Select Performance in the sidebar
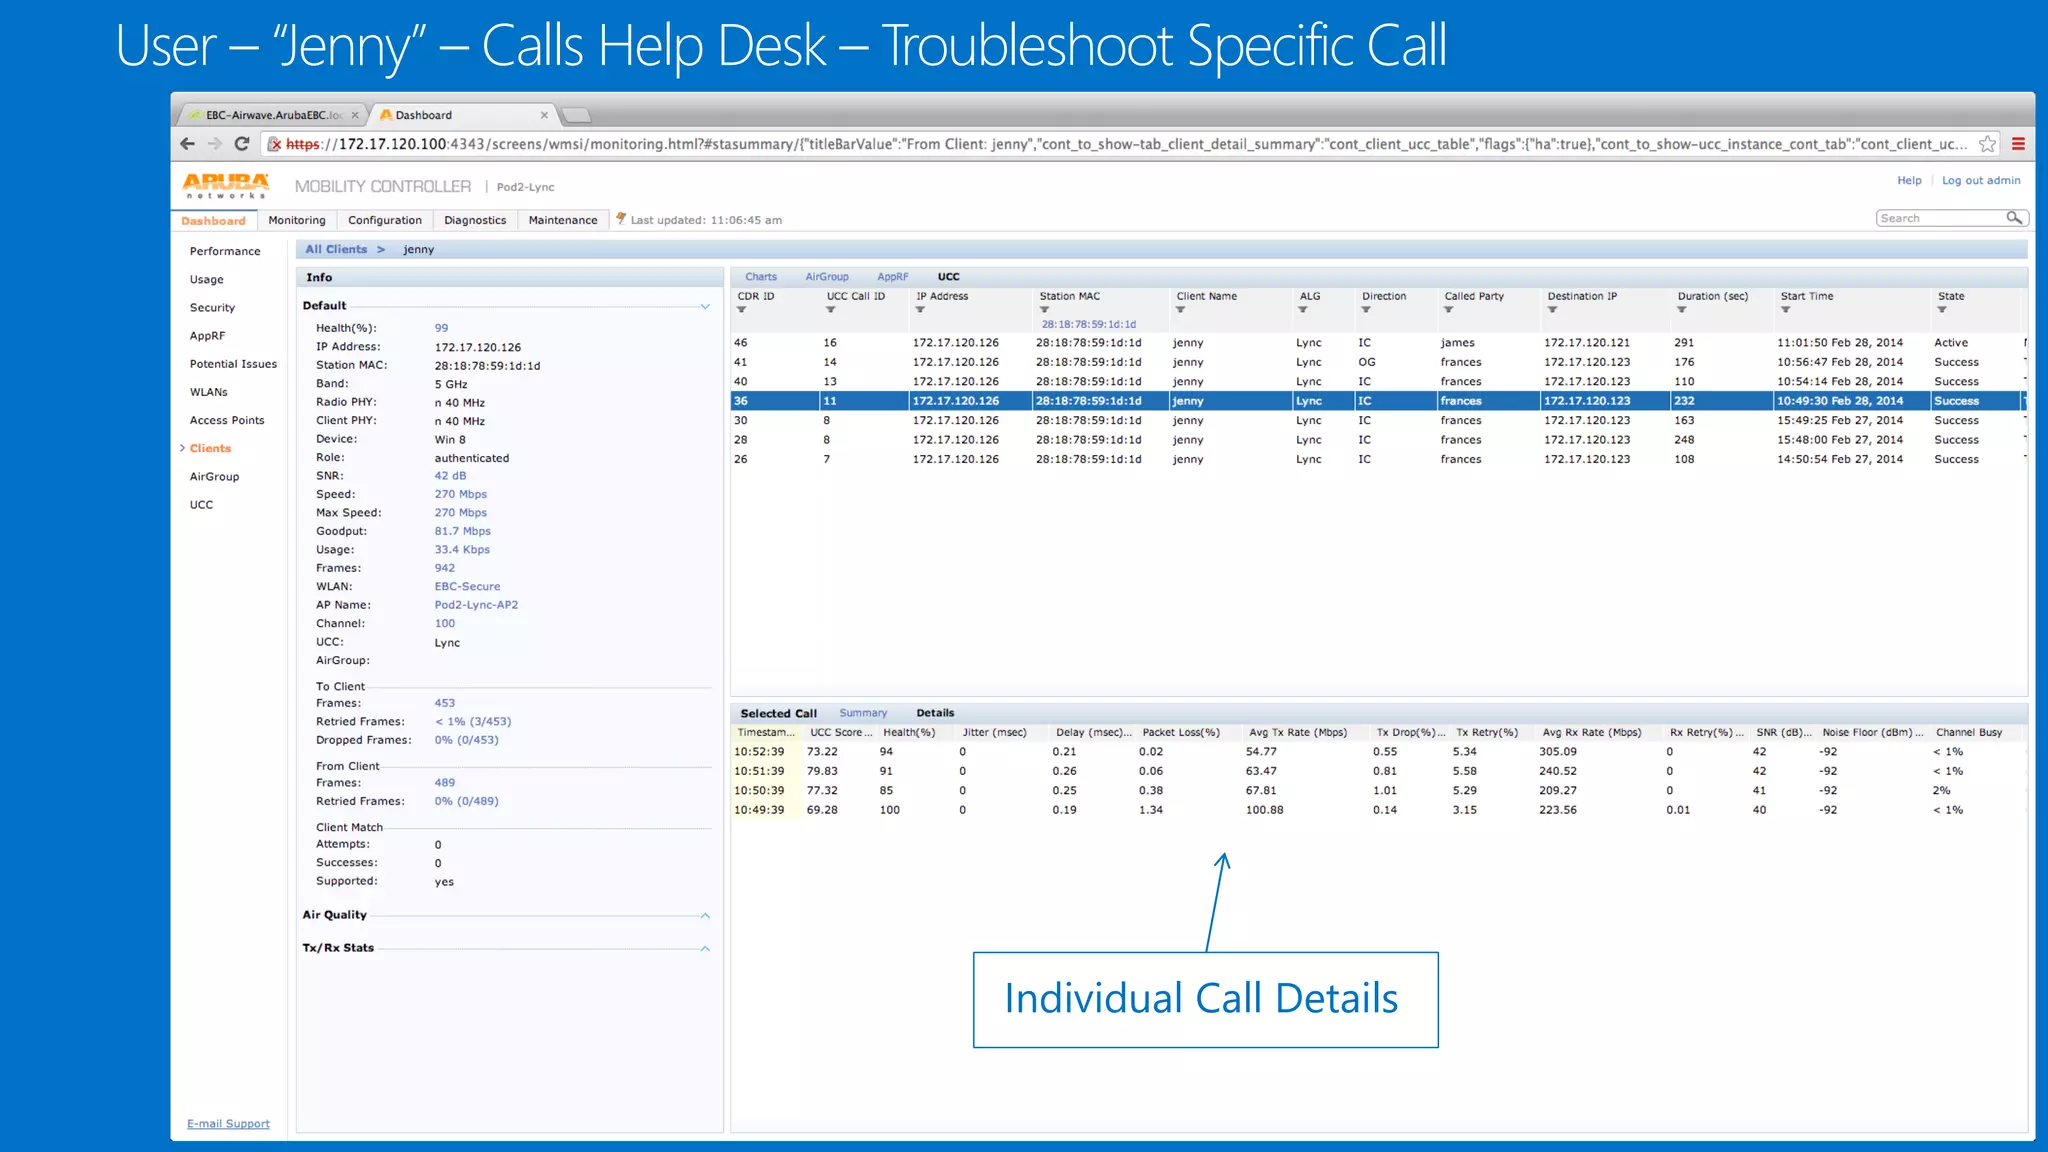The image size is (2048, 1152). [x=225, y=251]
